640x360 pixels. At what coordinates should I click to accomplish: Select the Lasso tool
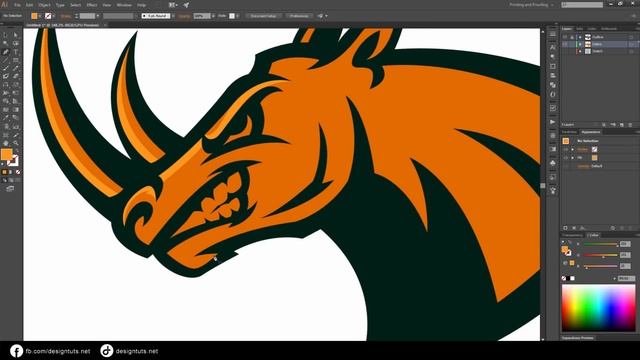pos(16,43)
